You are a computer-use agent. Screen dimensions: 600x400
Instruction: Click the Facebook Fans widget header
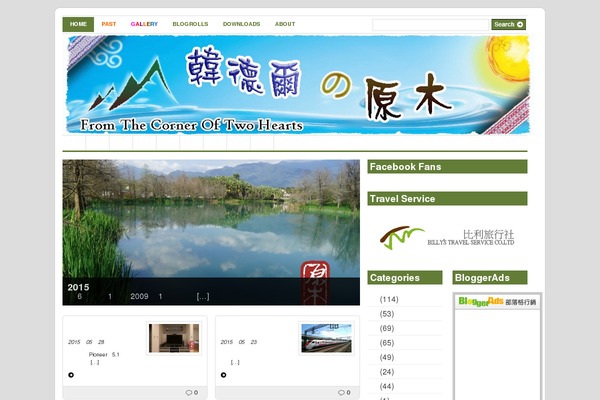point(447,167)
